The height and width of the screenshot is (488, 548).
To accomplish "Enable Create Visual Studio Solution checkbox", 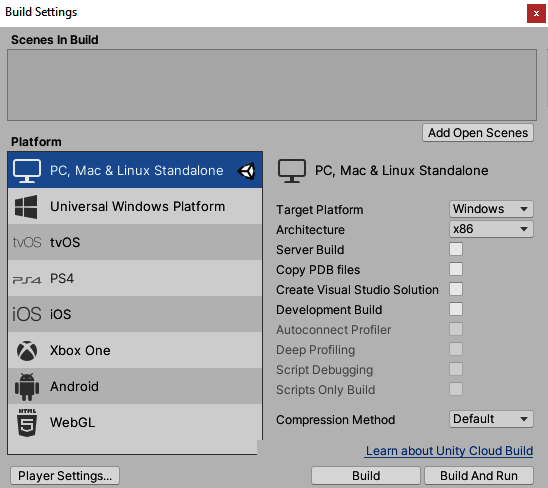I will pyautogui.click(x=456, y=289).
